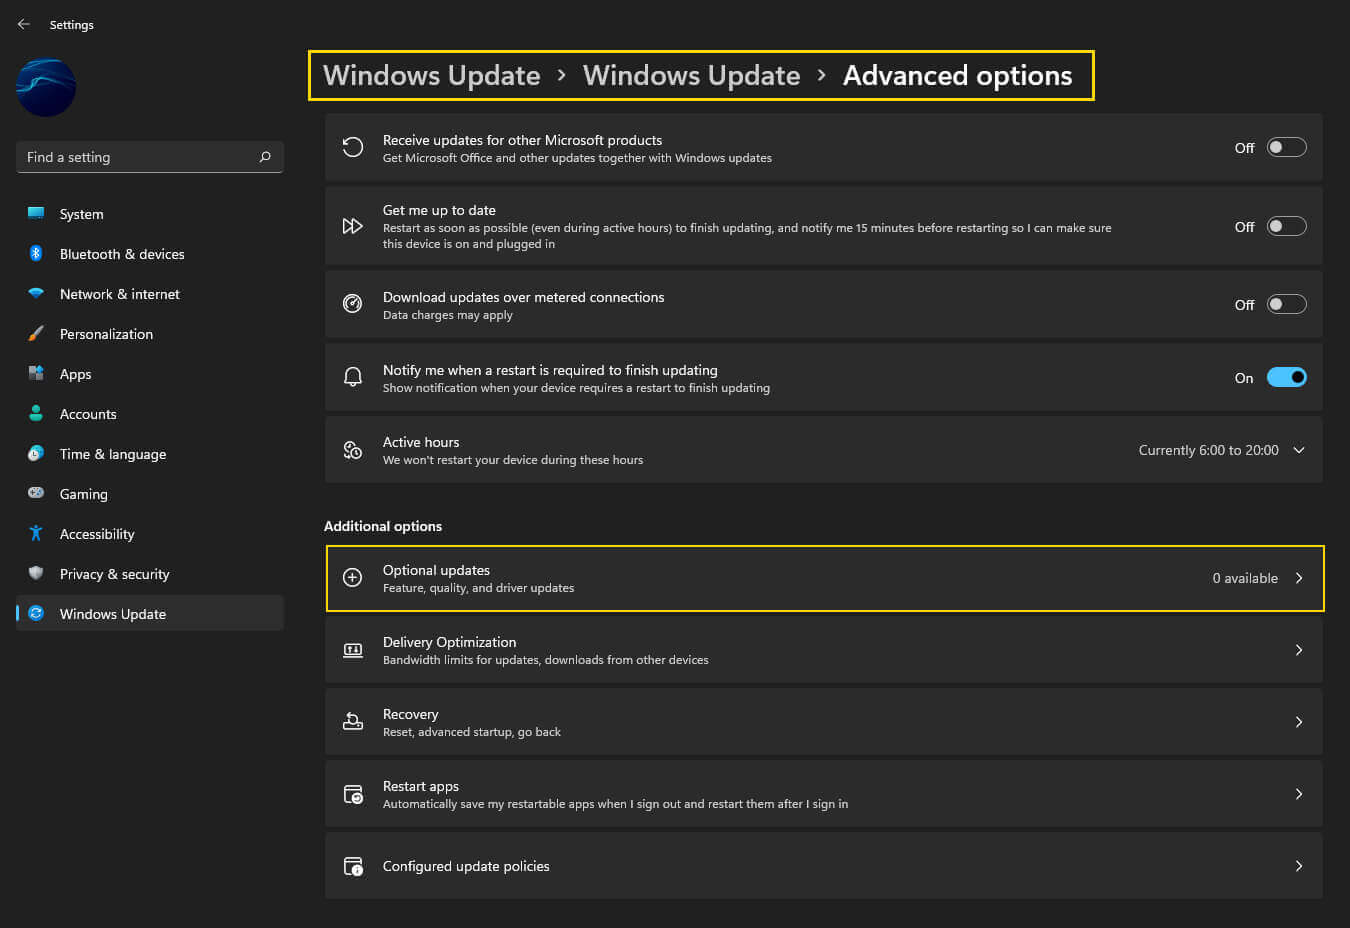Click the Configured update policies icon
Image resolution: width=1350 pixels, height=928 pixels.
353,866
